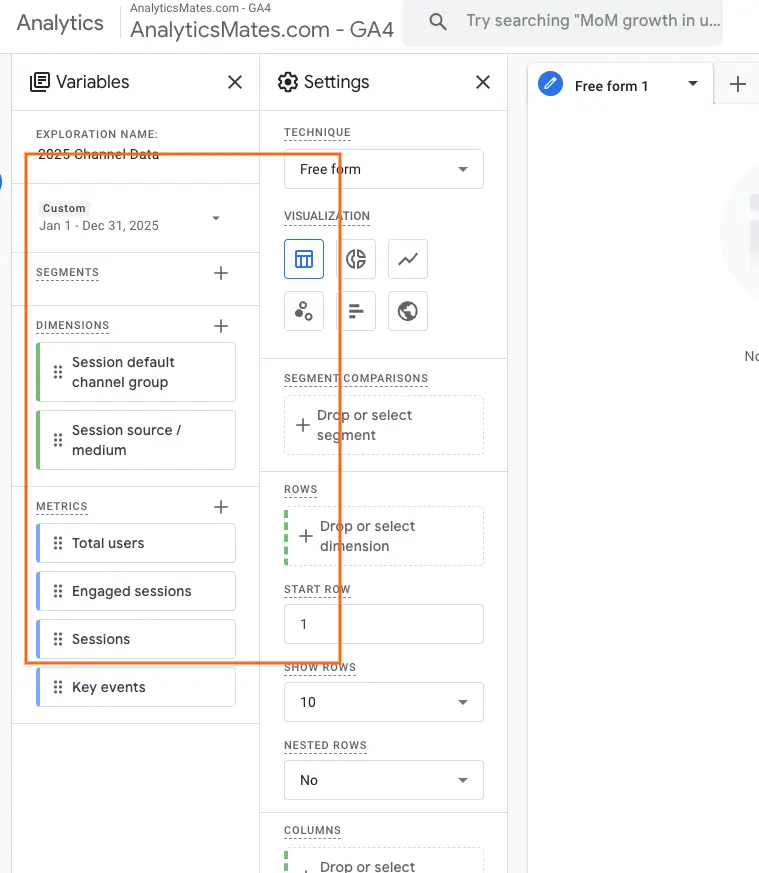
Task: Click Drop or select in Columns
Action: (384, 861)
